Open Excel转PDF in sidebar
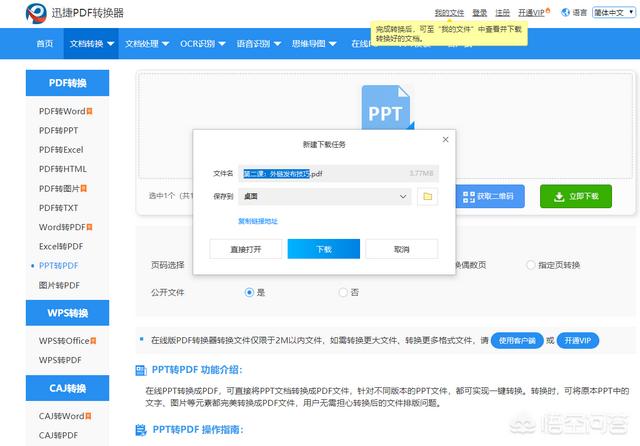This screenshot has height=446, width=640. [61, 246]
